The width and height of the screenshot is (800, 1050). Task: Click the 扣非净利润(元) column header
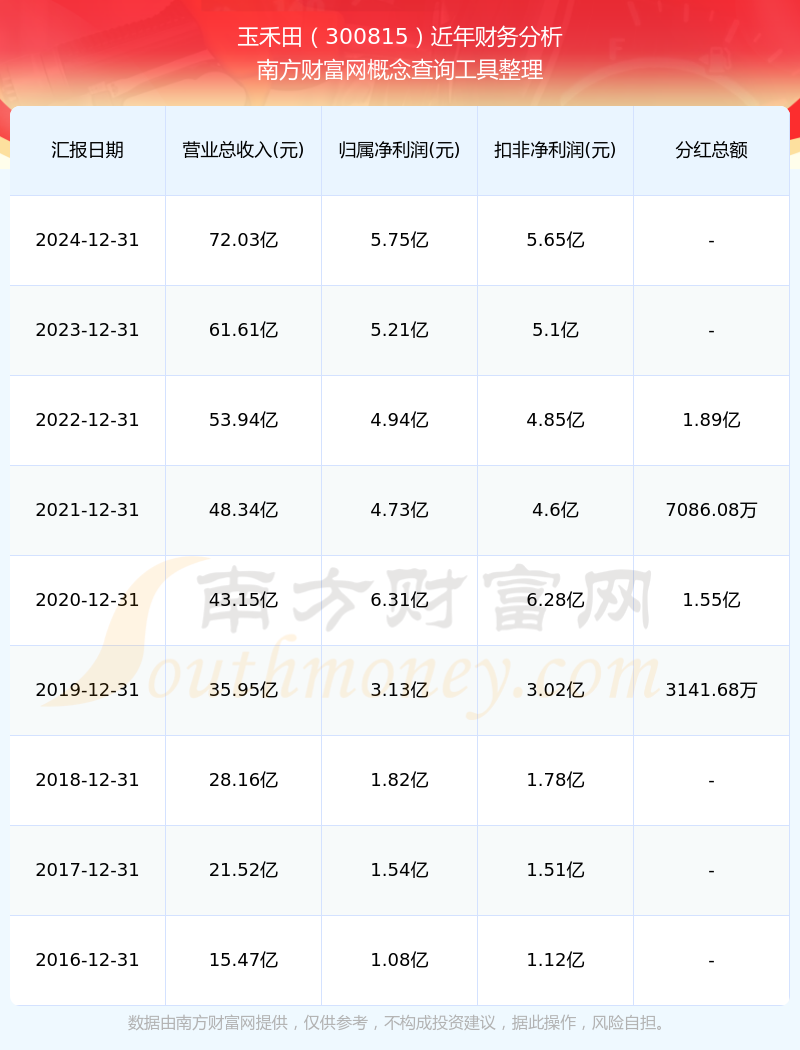coord(556,150)
